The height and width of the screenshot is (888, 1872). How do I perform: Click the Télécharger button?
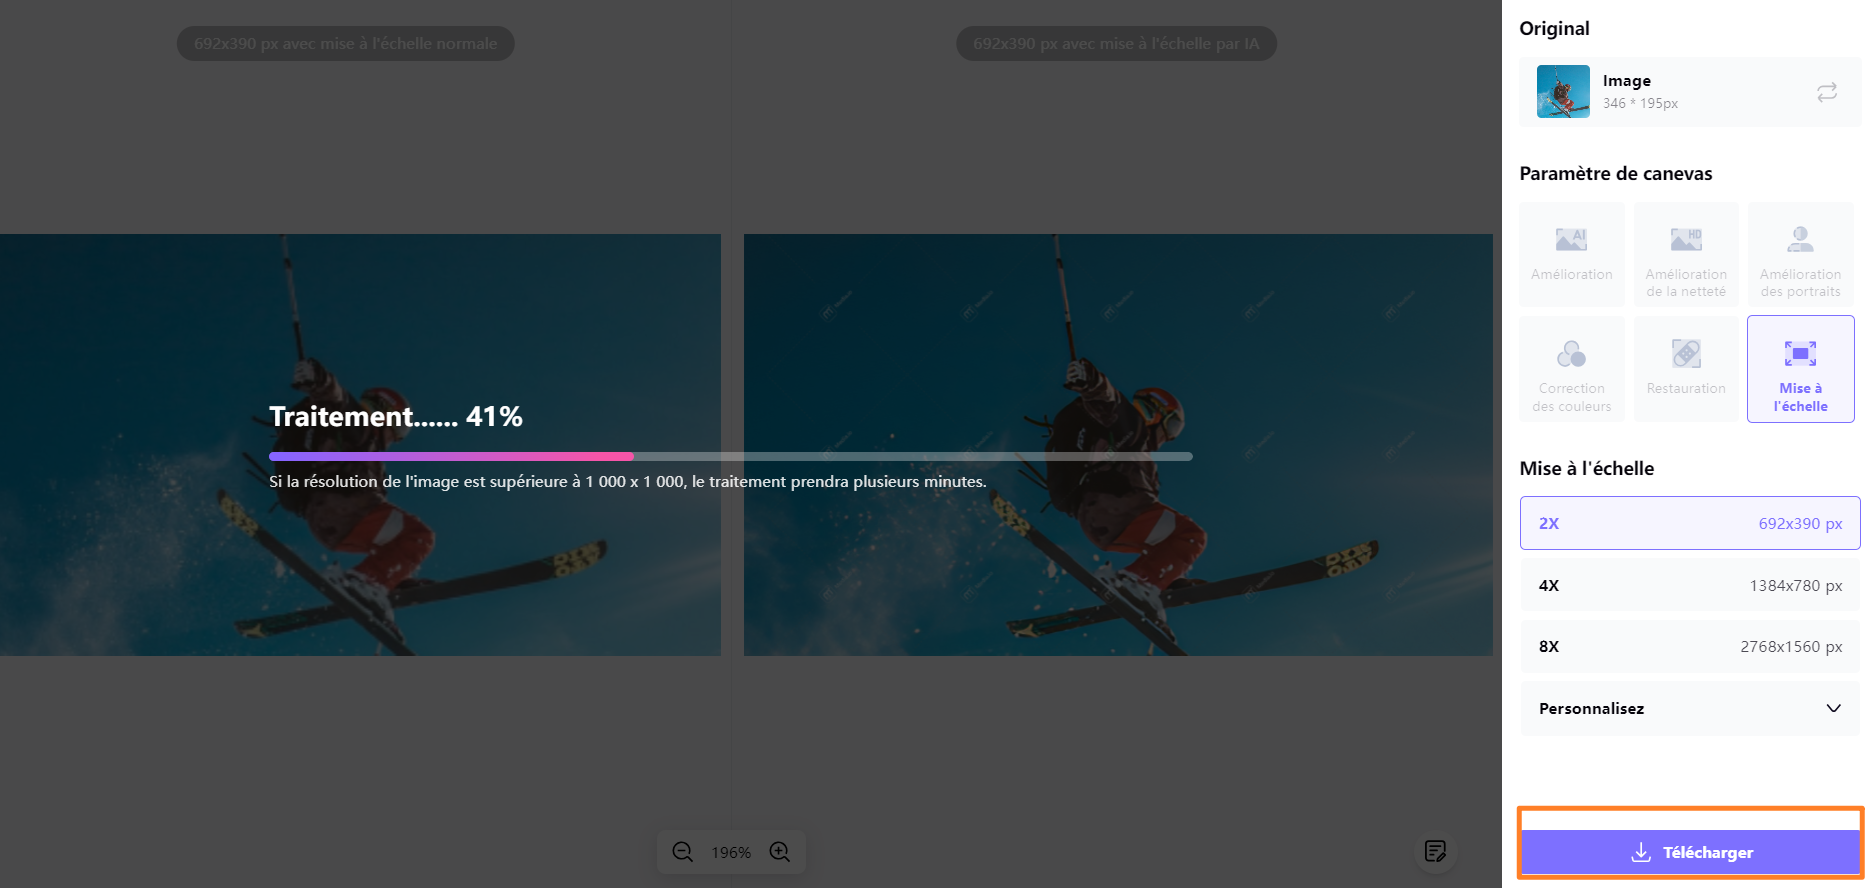[x=1690, y=852]
